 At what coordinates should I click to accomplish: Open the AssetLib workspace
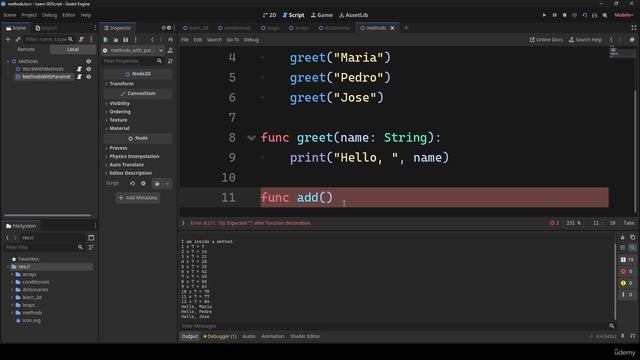pos(353,15)
